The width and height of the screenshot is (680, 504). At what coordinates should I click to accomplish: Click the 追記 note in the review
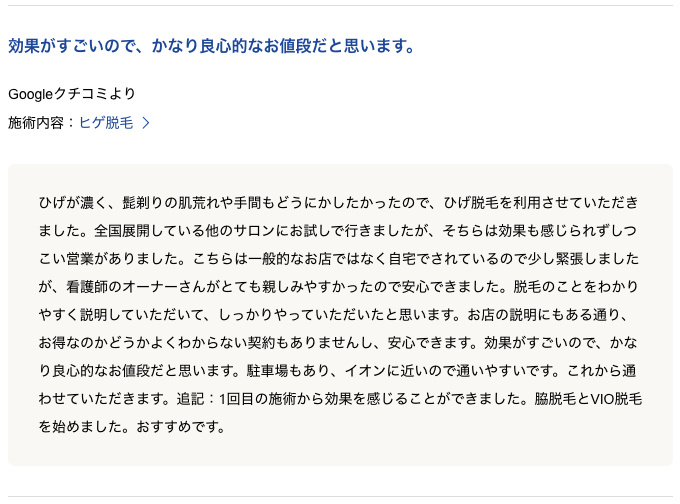(190, 399)
